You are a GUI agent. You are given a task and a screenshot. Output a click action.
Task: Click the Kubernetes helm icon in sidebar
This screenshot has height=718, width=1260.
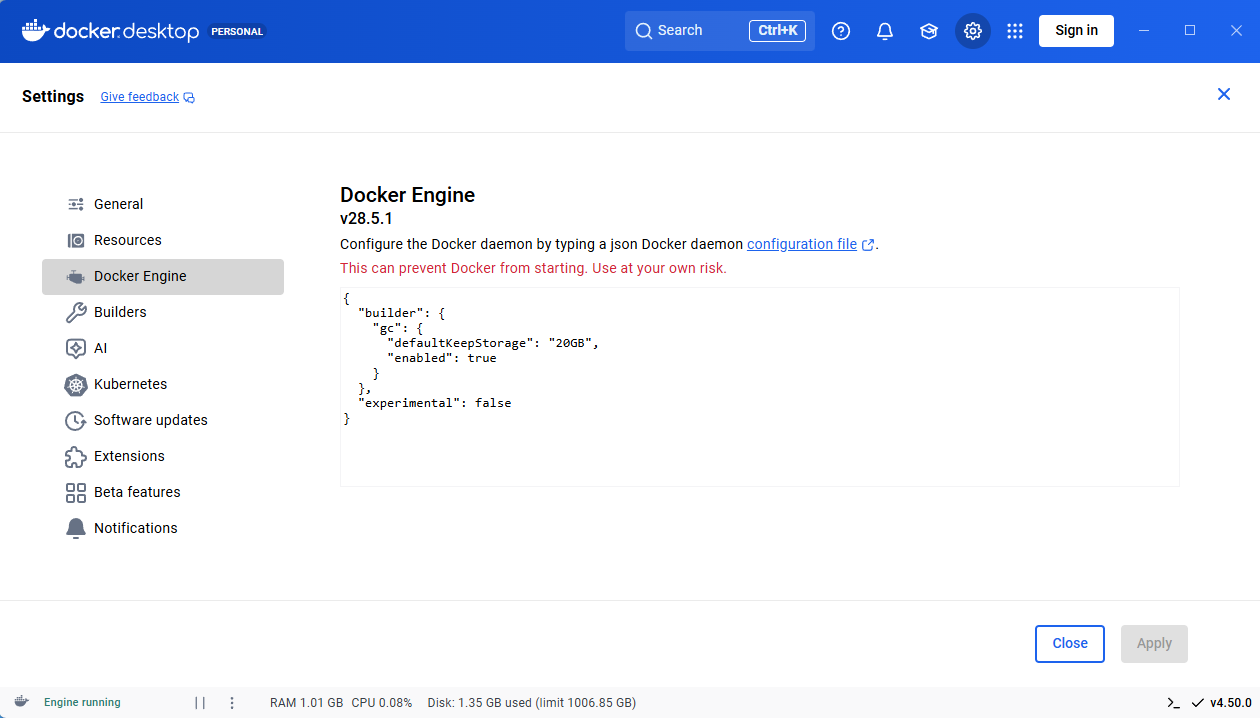pos(76,384)
